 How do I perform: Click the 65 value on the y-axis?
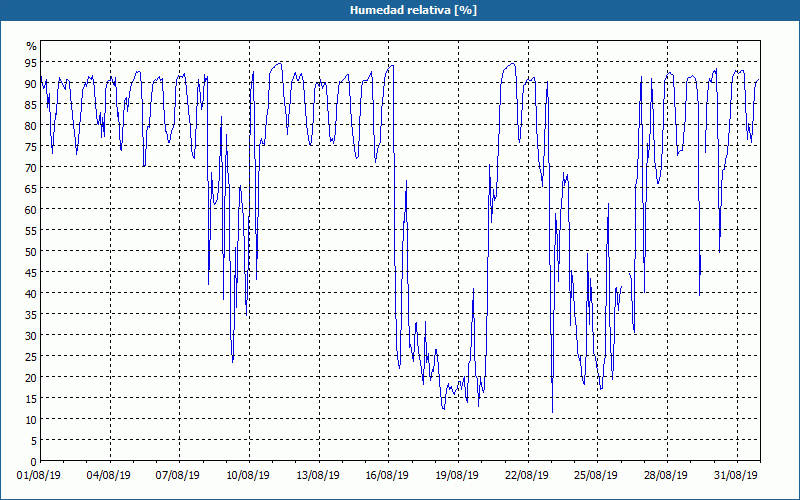pos(31,189)
